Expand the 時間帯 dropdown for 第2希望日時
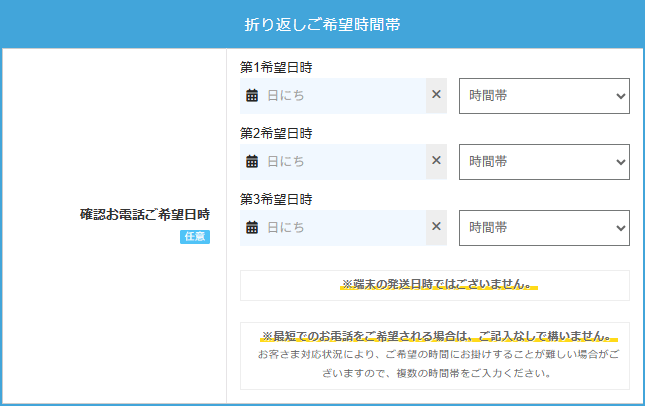645x406 pixels. (544, 161)
